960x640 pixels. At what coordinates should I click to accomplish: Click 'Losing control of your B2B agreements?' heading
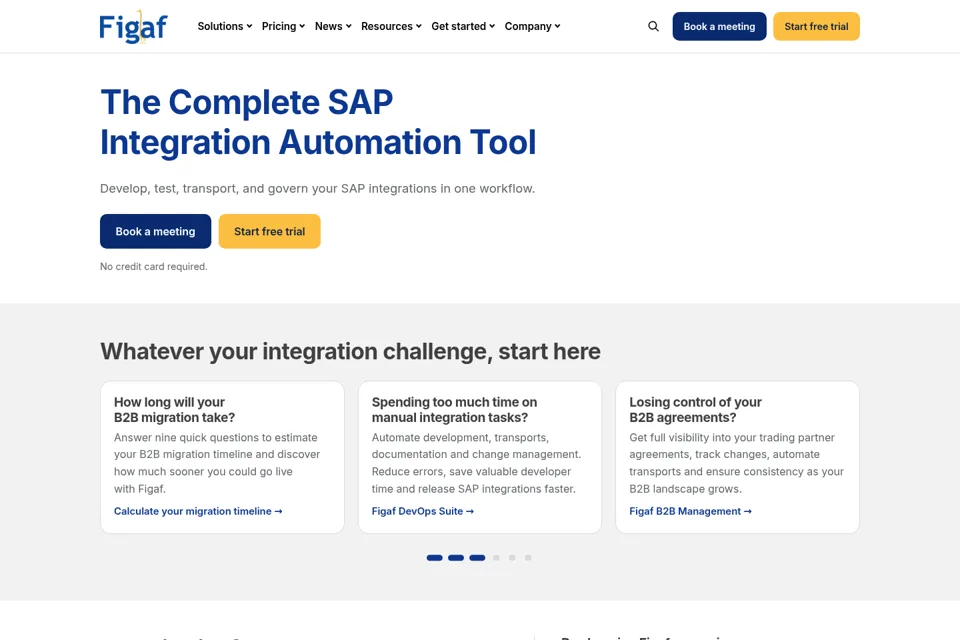pos(696,410)
